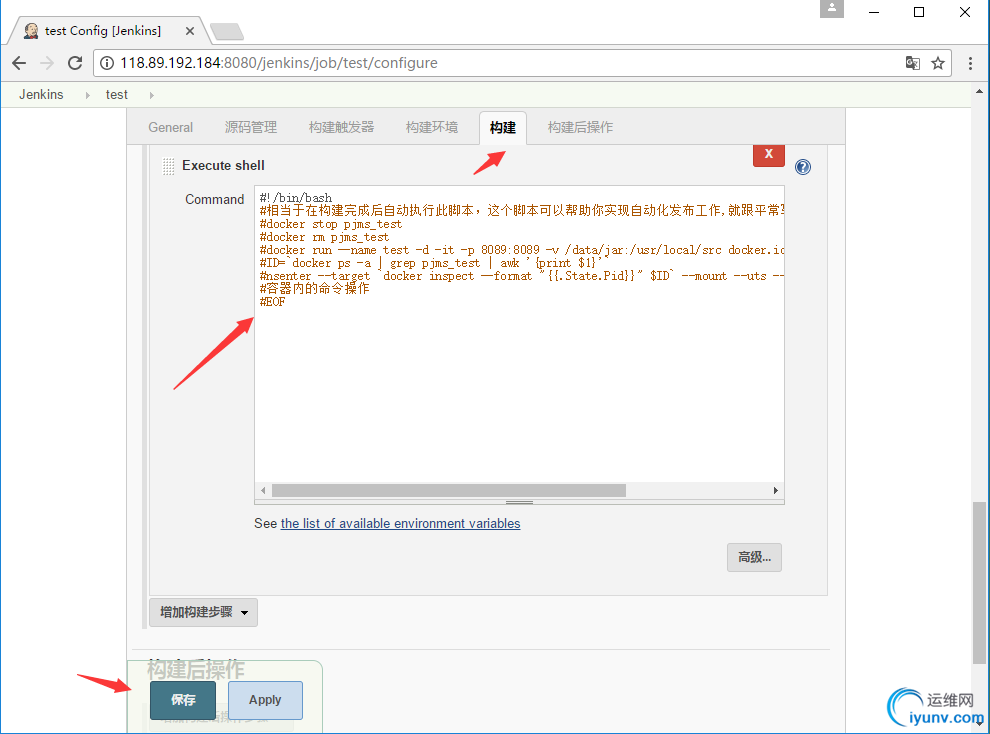990x734 pixels.
Task: Open a new browser tab
Action: (x=227, y=31)
